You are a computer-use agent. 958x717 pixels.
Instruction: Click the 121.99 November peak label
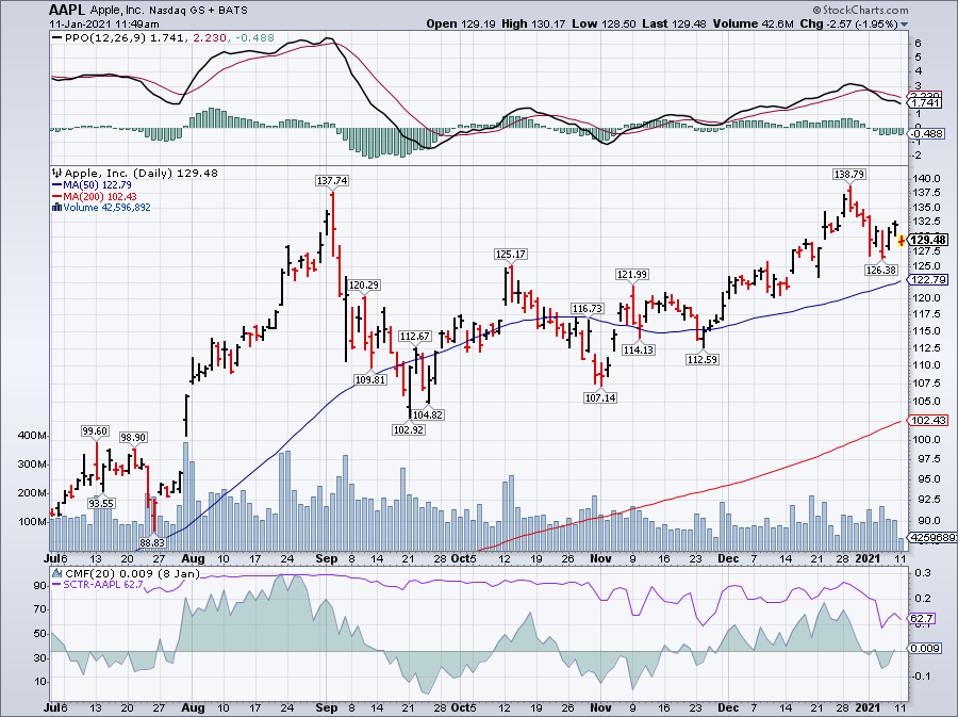[632, 274]
